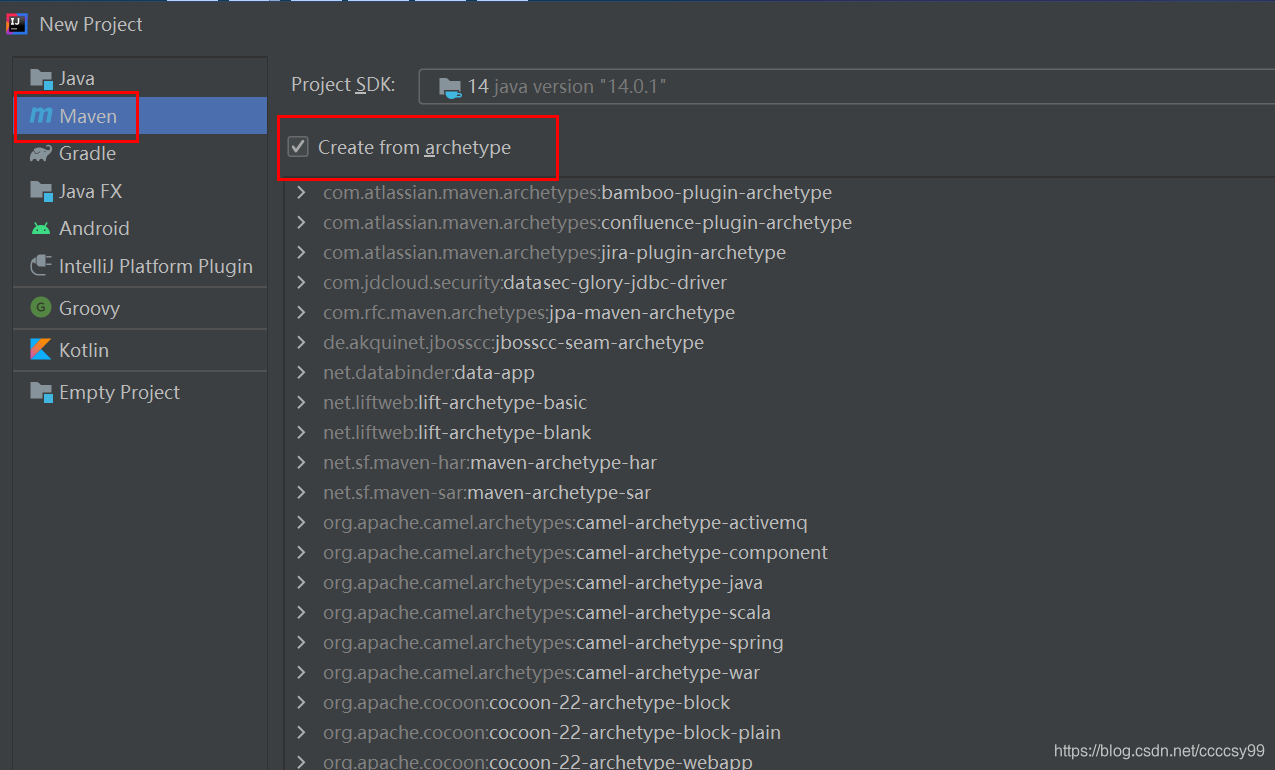Select the camel-archetype-java row text
This screenshot has width=1275, height=770.
(x=543, y=583)
